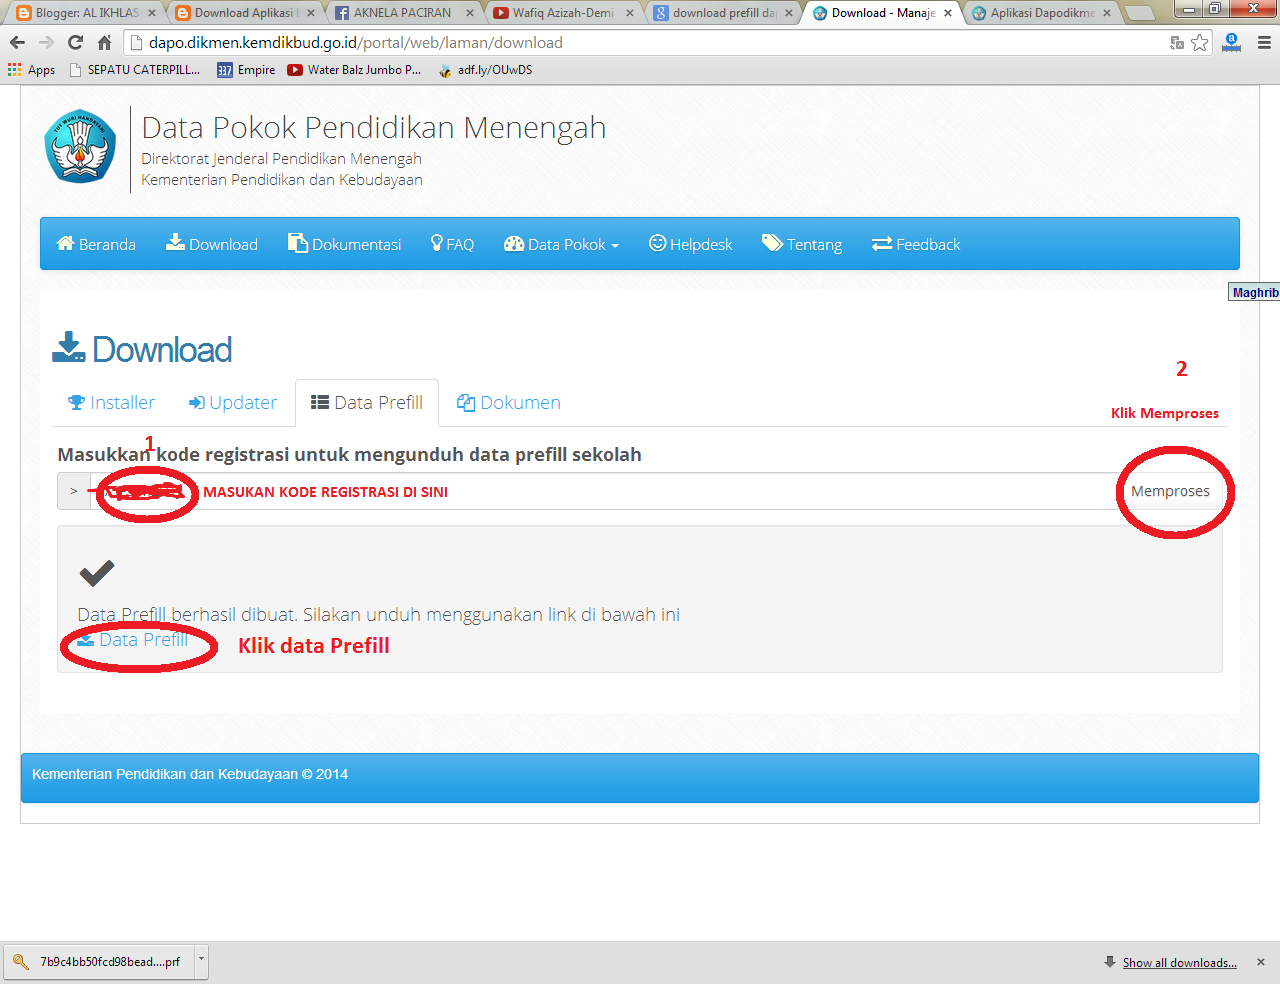Image resolution: width=1280 pixels, height=984 pixels.
Task: Go back with browser back arrow
Action: [17, 42]
